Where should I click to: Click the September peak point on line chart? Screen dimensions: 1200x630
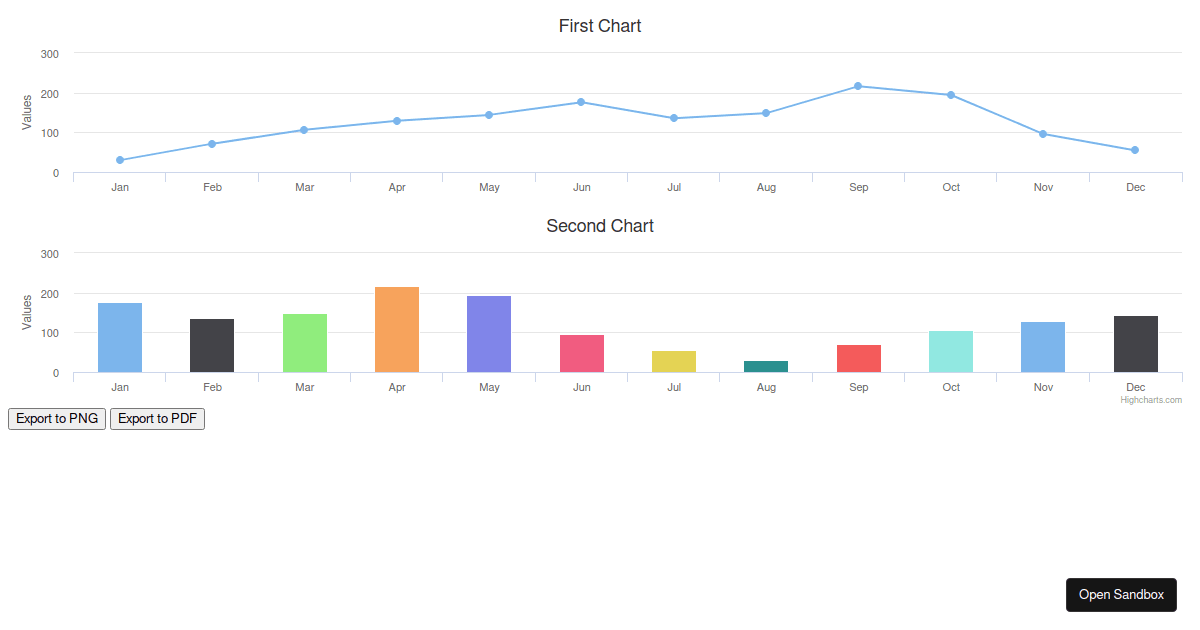point(858,86)
